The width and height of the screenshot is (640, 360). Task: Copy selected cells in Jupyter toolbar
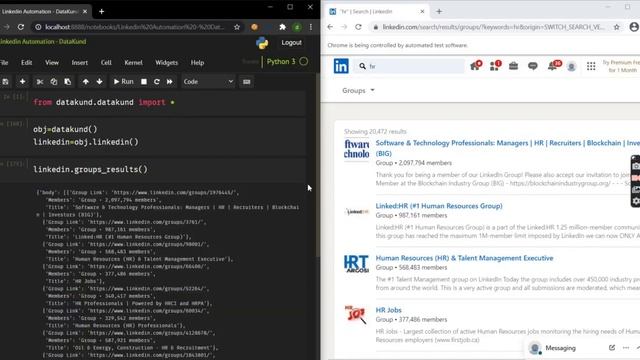53,82
